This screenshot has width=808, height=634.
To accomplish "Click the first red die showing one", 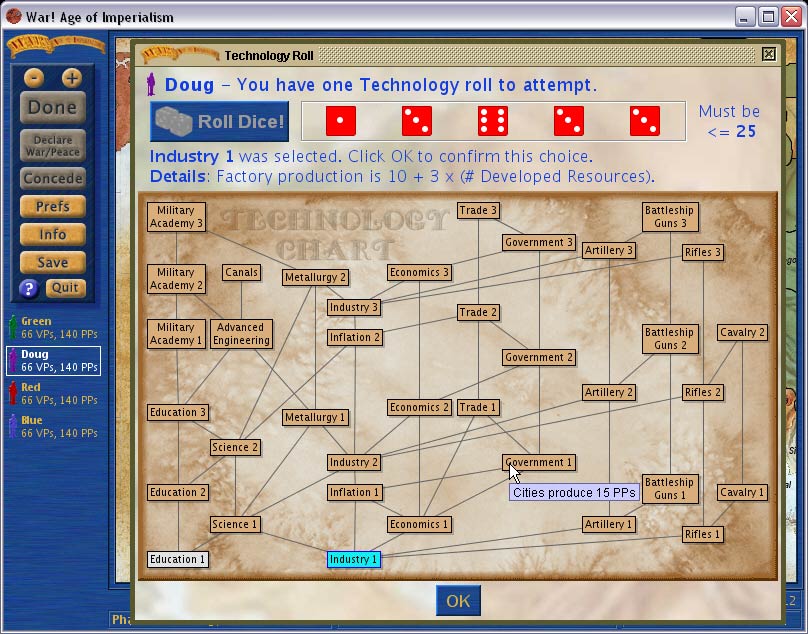I will [x=341, y=121].
